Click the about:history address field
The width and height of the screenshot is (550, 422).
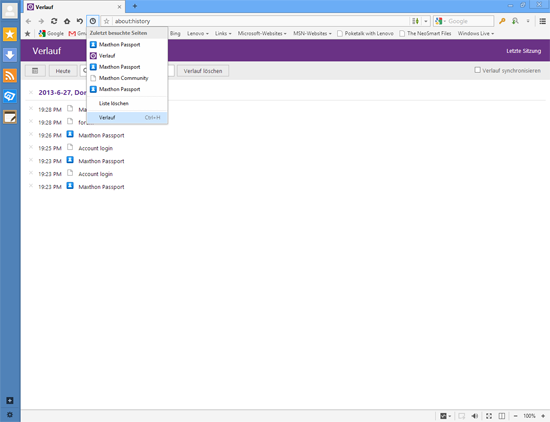point(261,21)
